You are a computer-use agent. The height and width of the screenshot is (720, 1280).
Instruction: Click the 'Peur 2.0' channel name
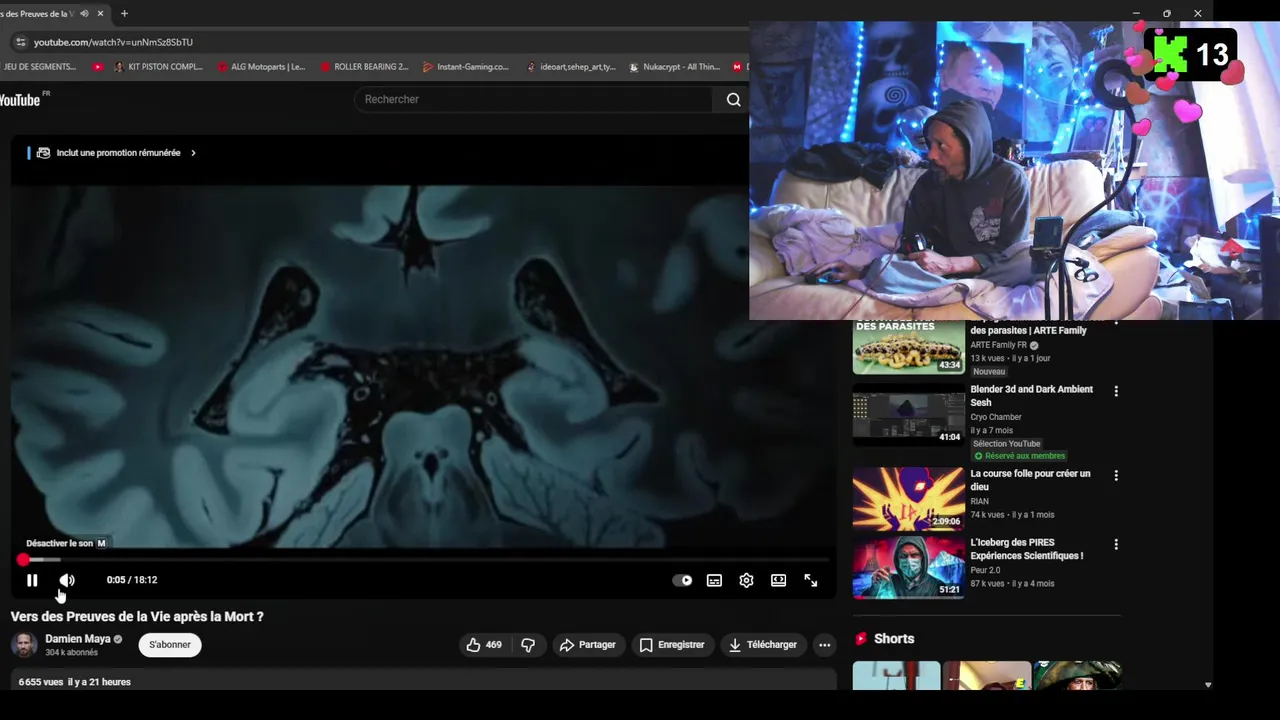coord(986,570)
